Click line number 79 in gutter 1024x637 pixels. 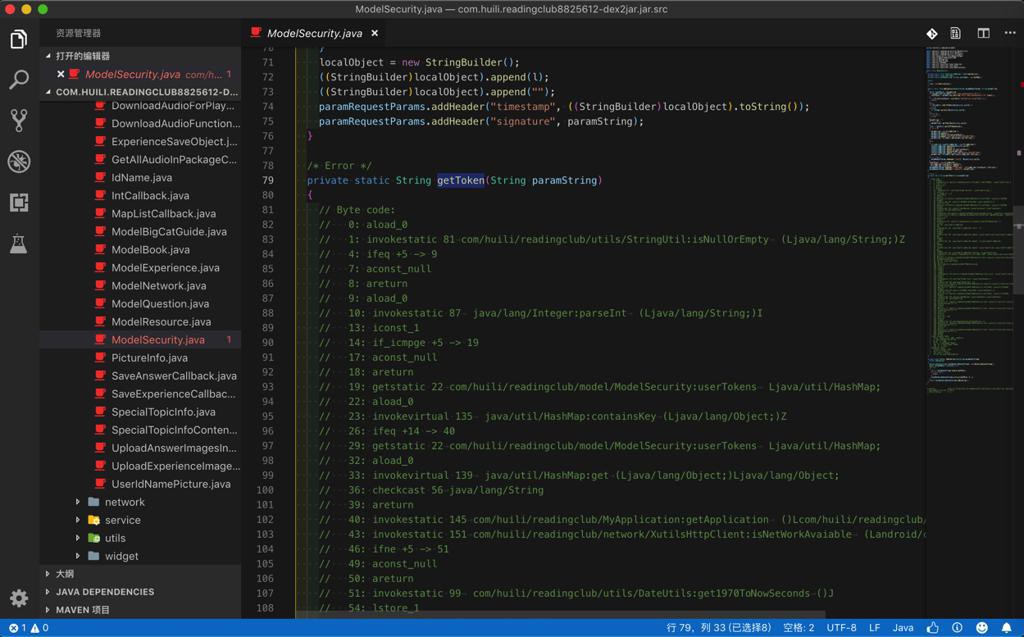[x=268, y=180]
